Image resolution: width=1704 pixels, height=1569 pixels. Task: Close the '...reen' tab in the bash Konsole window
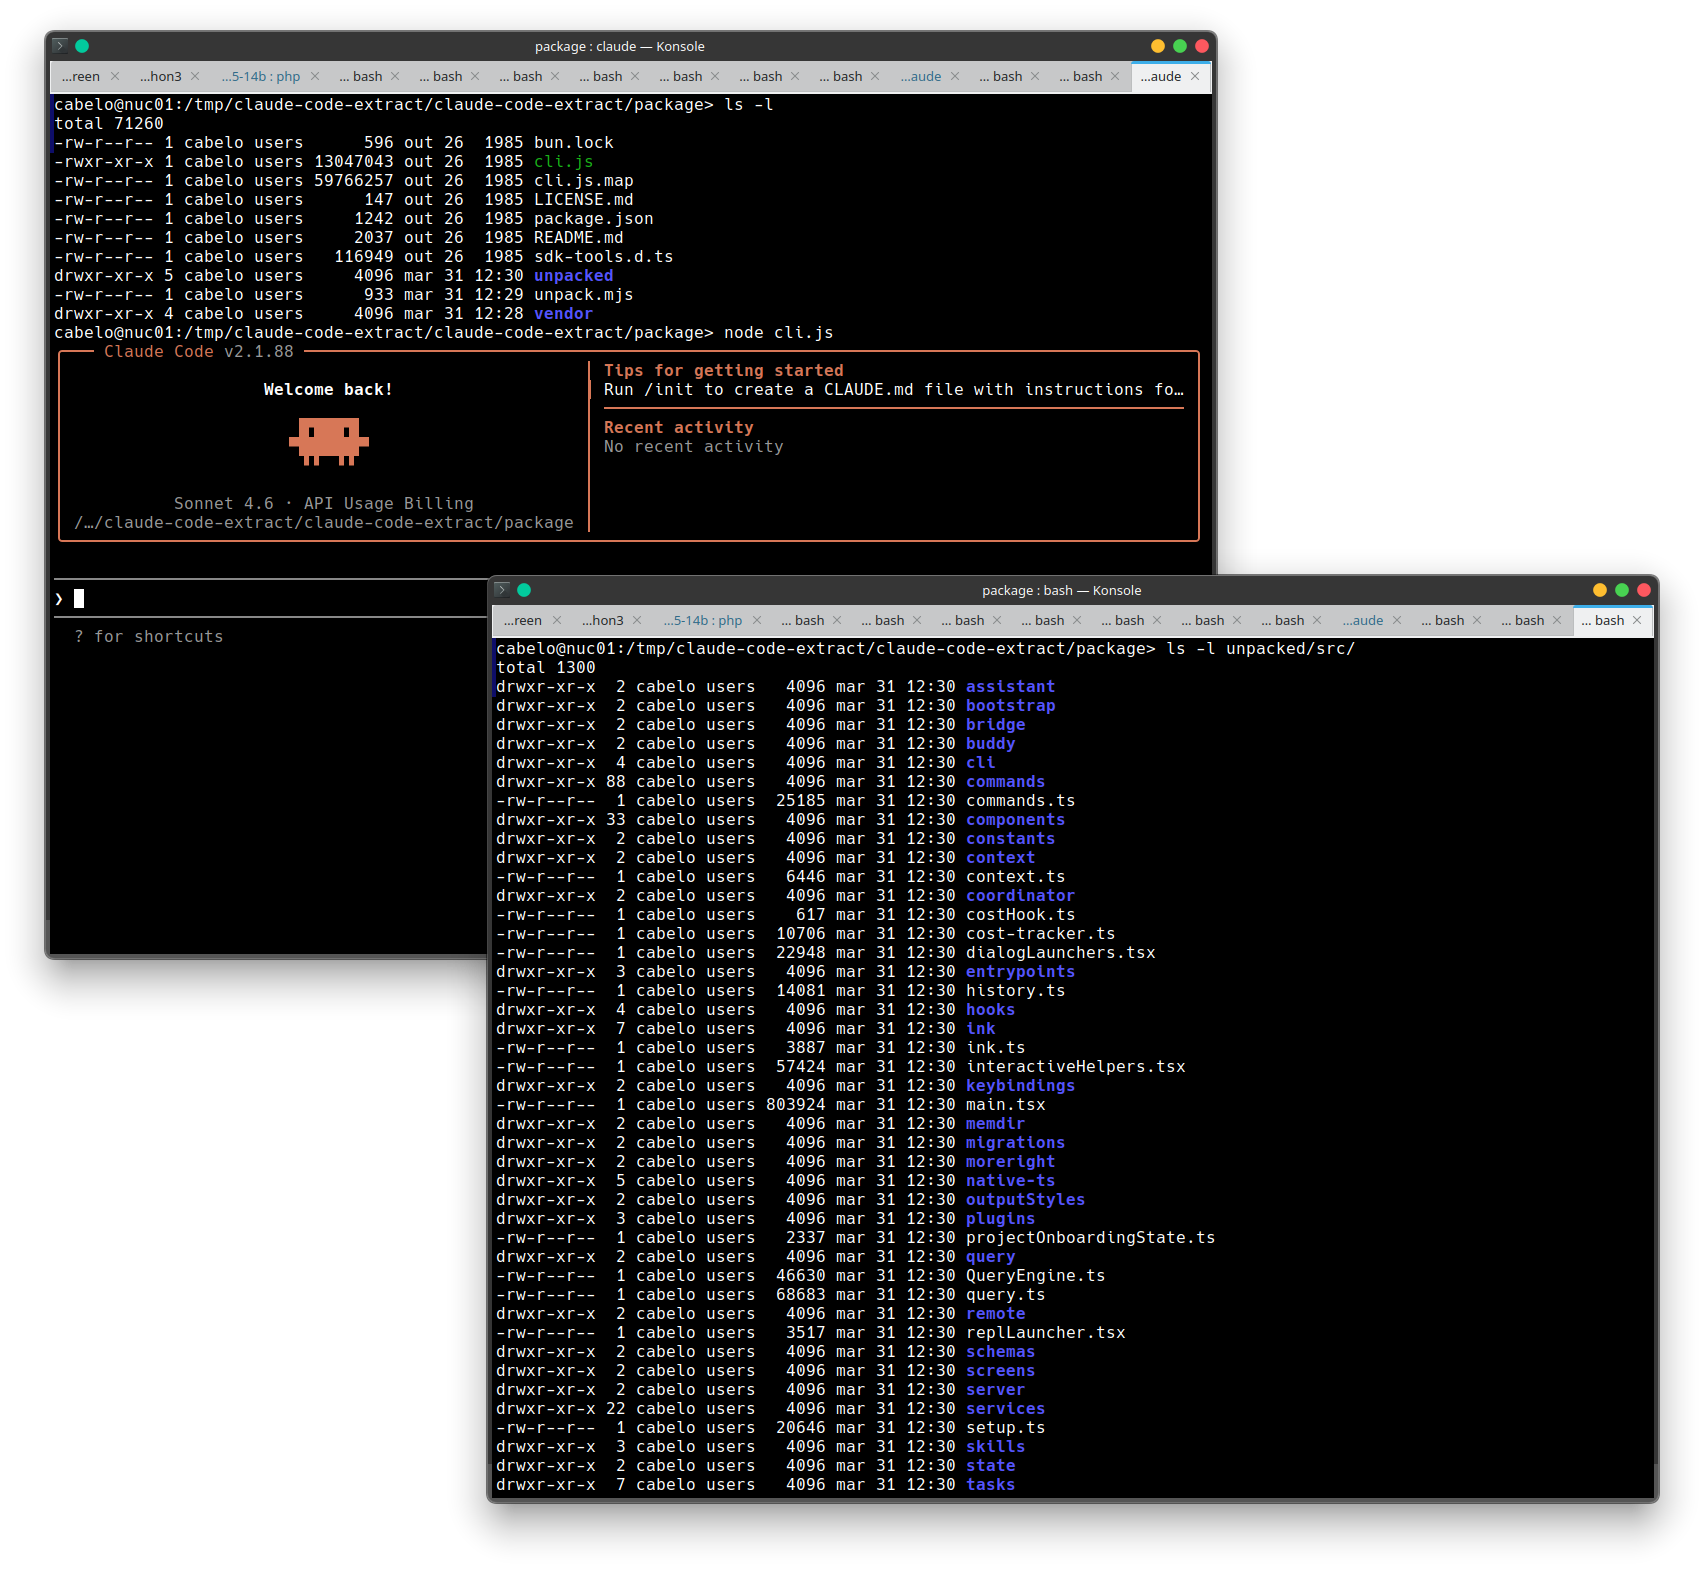pos(557,620)
